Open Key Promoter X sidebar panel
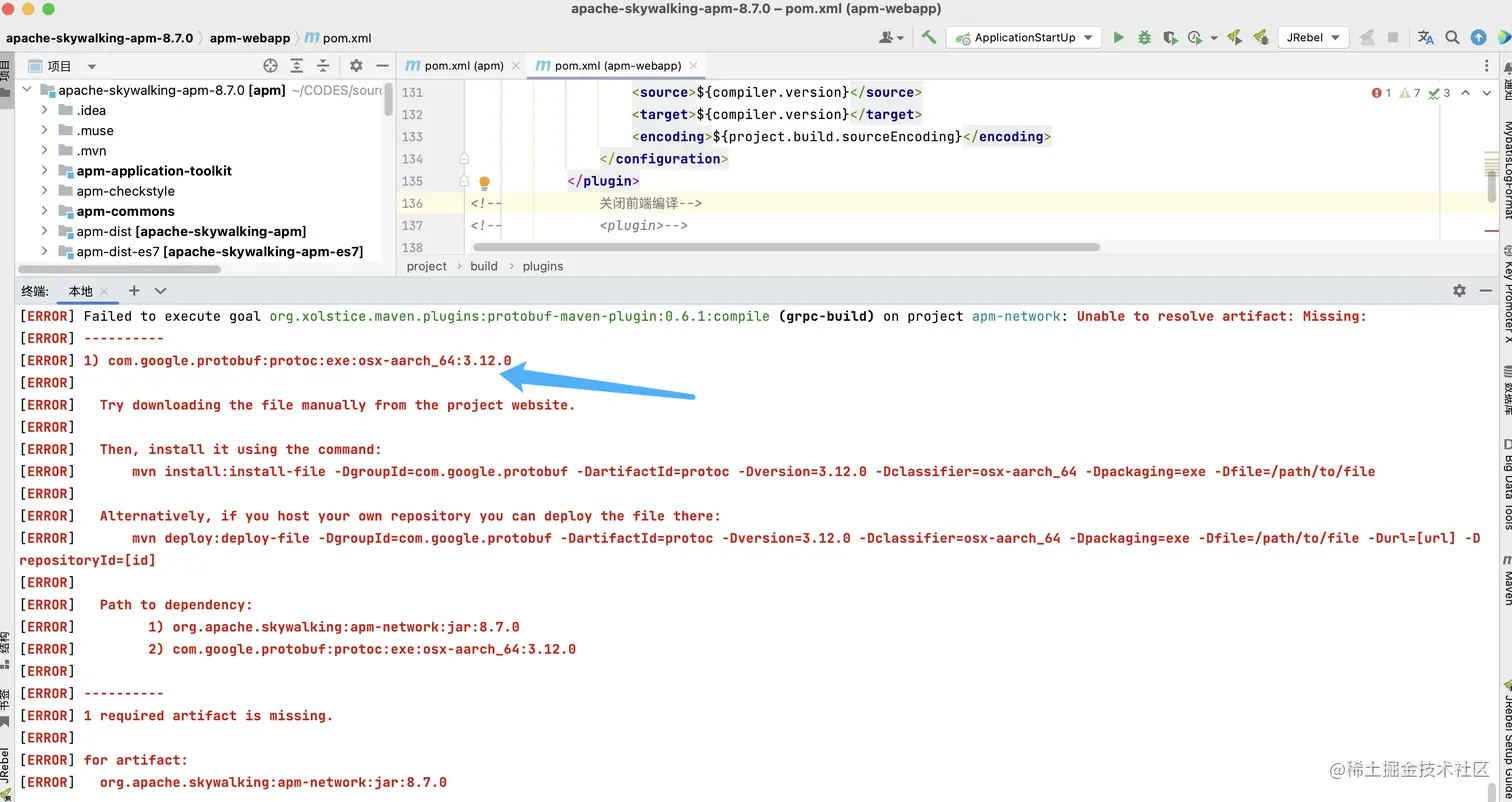Viewport: 1512px width, 802px height. point(1506,293)
